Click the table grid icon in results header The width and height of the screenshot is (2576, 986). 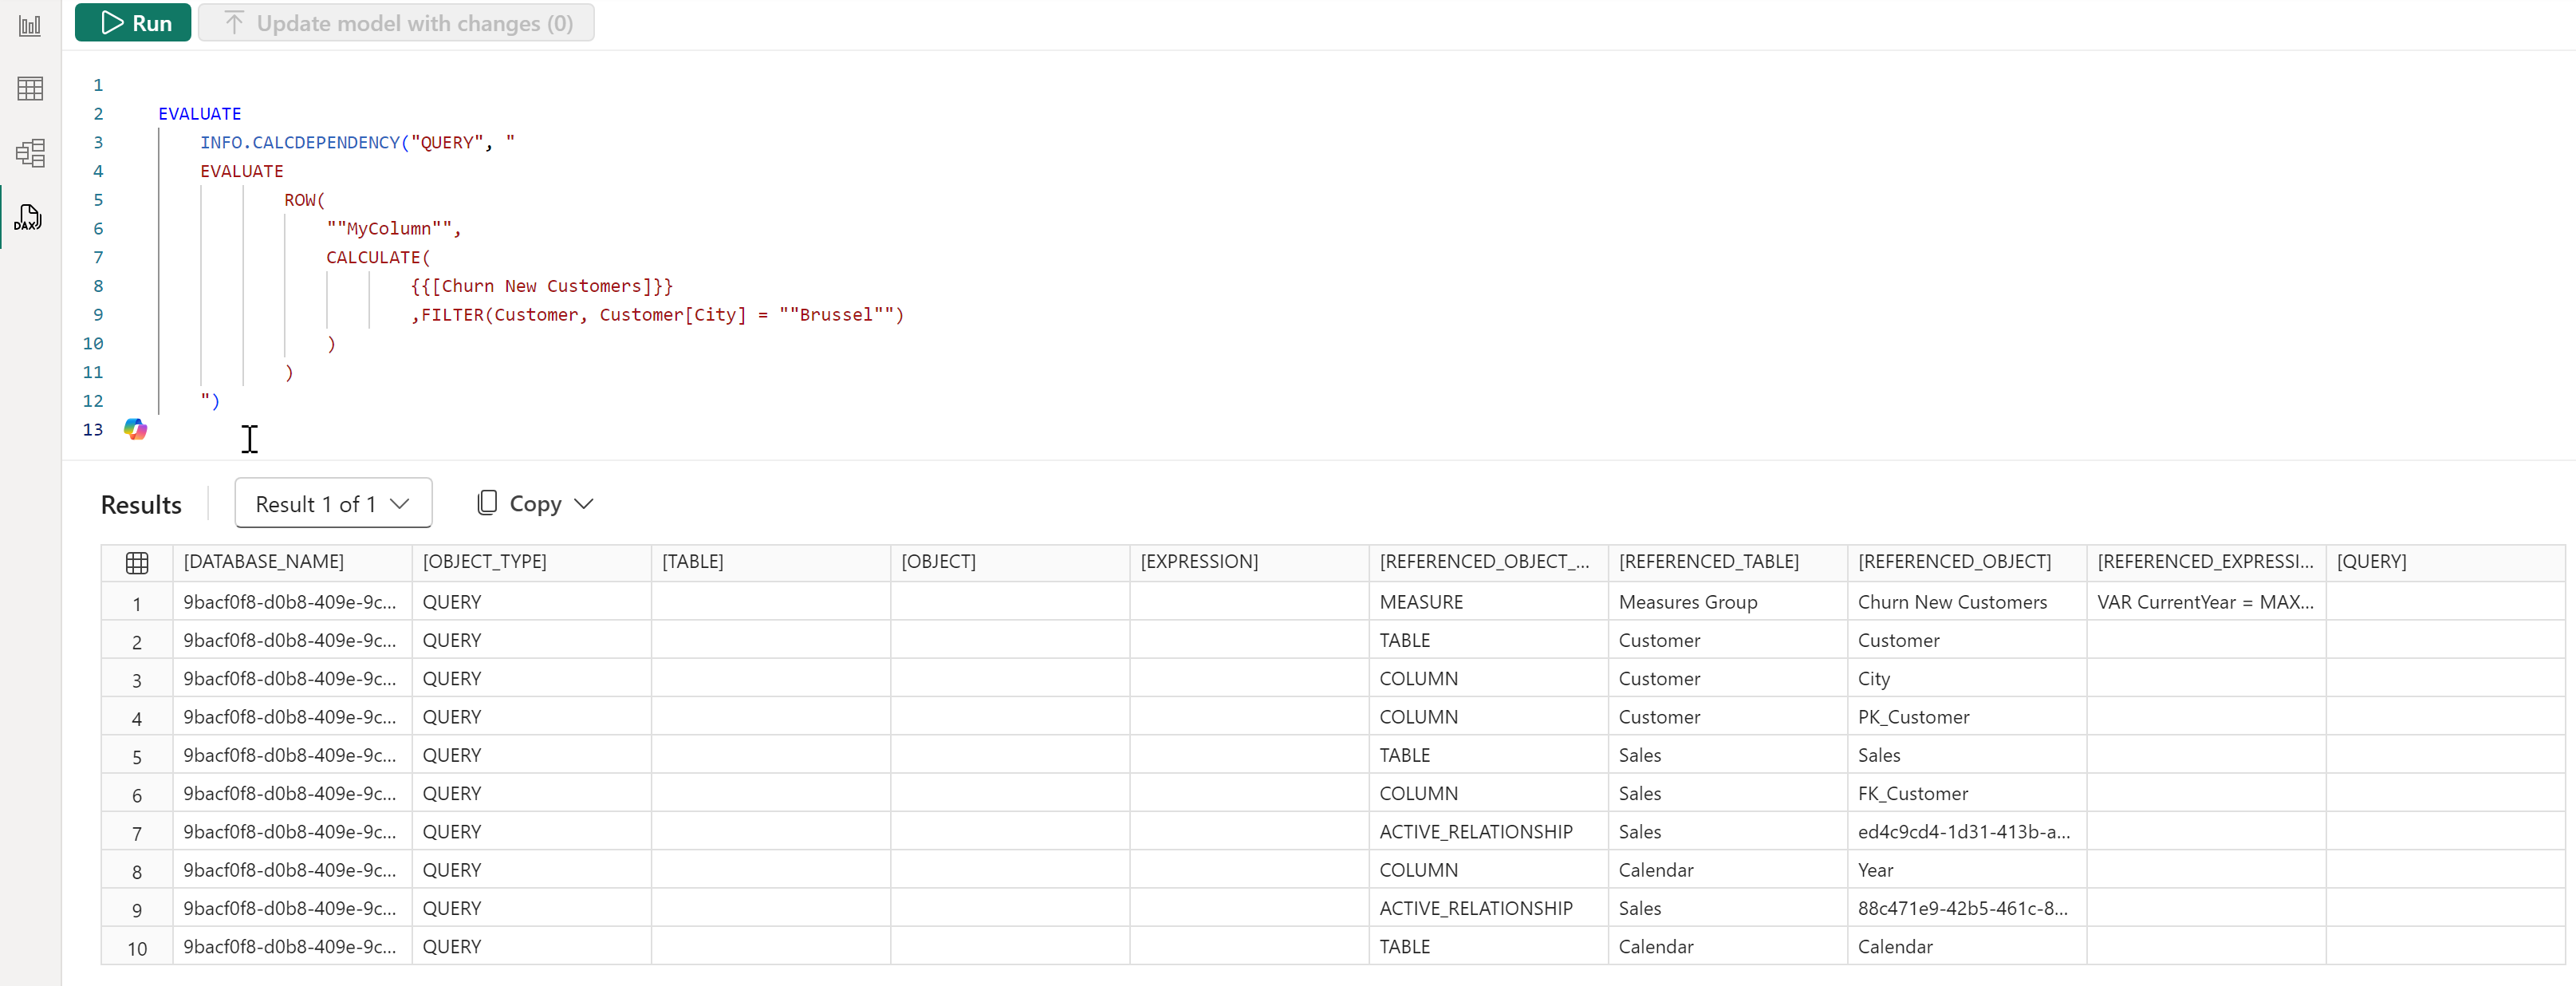point(137,563)
